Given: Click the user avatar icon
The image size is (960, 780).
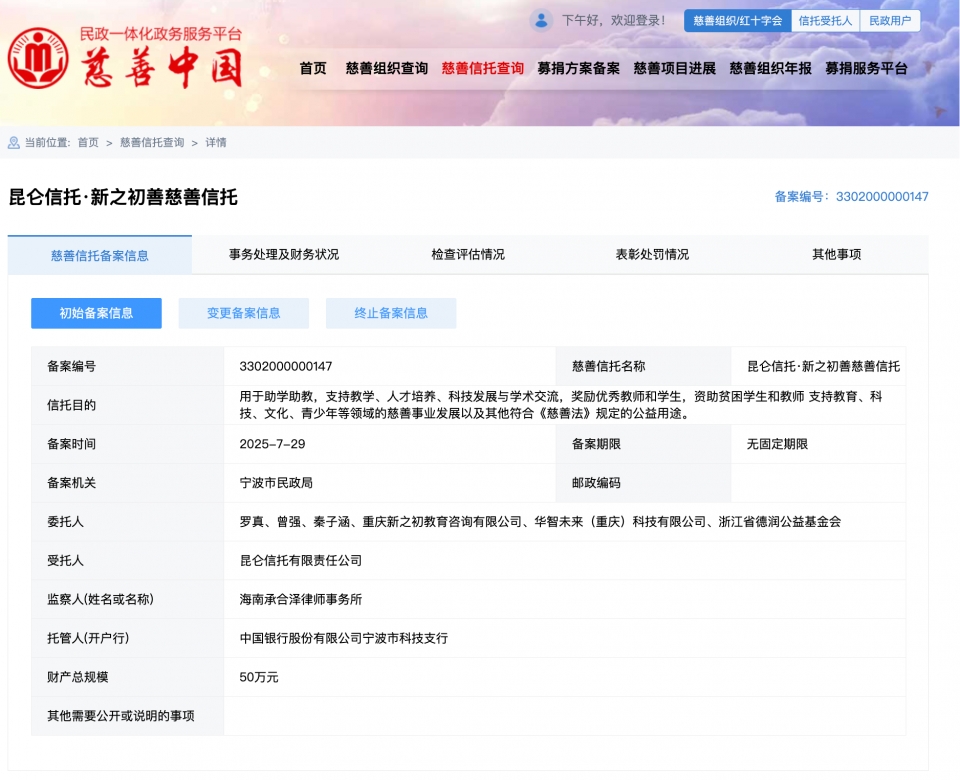Looking at the screenshot, I should [541, 20].
